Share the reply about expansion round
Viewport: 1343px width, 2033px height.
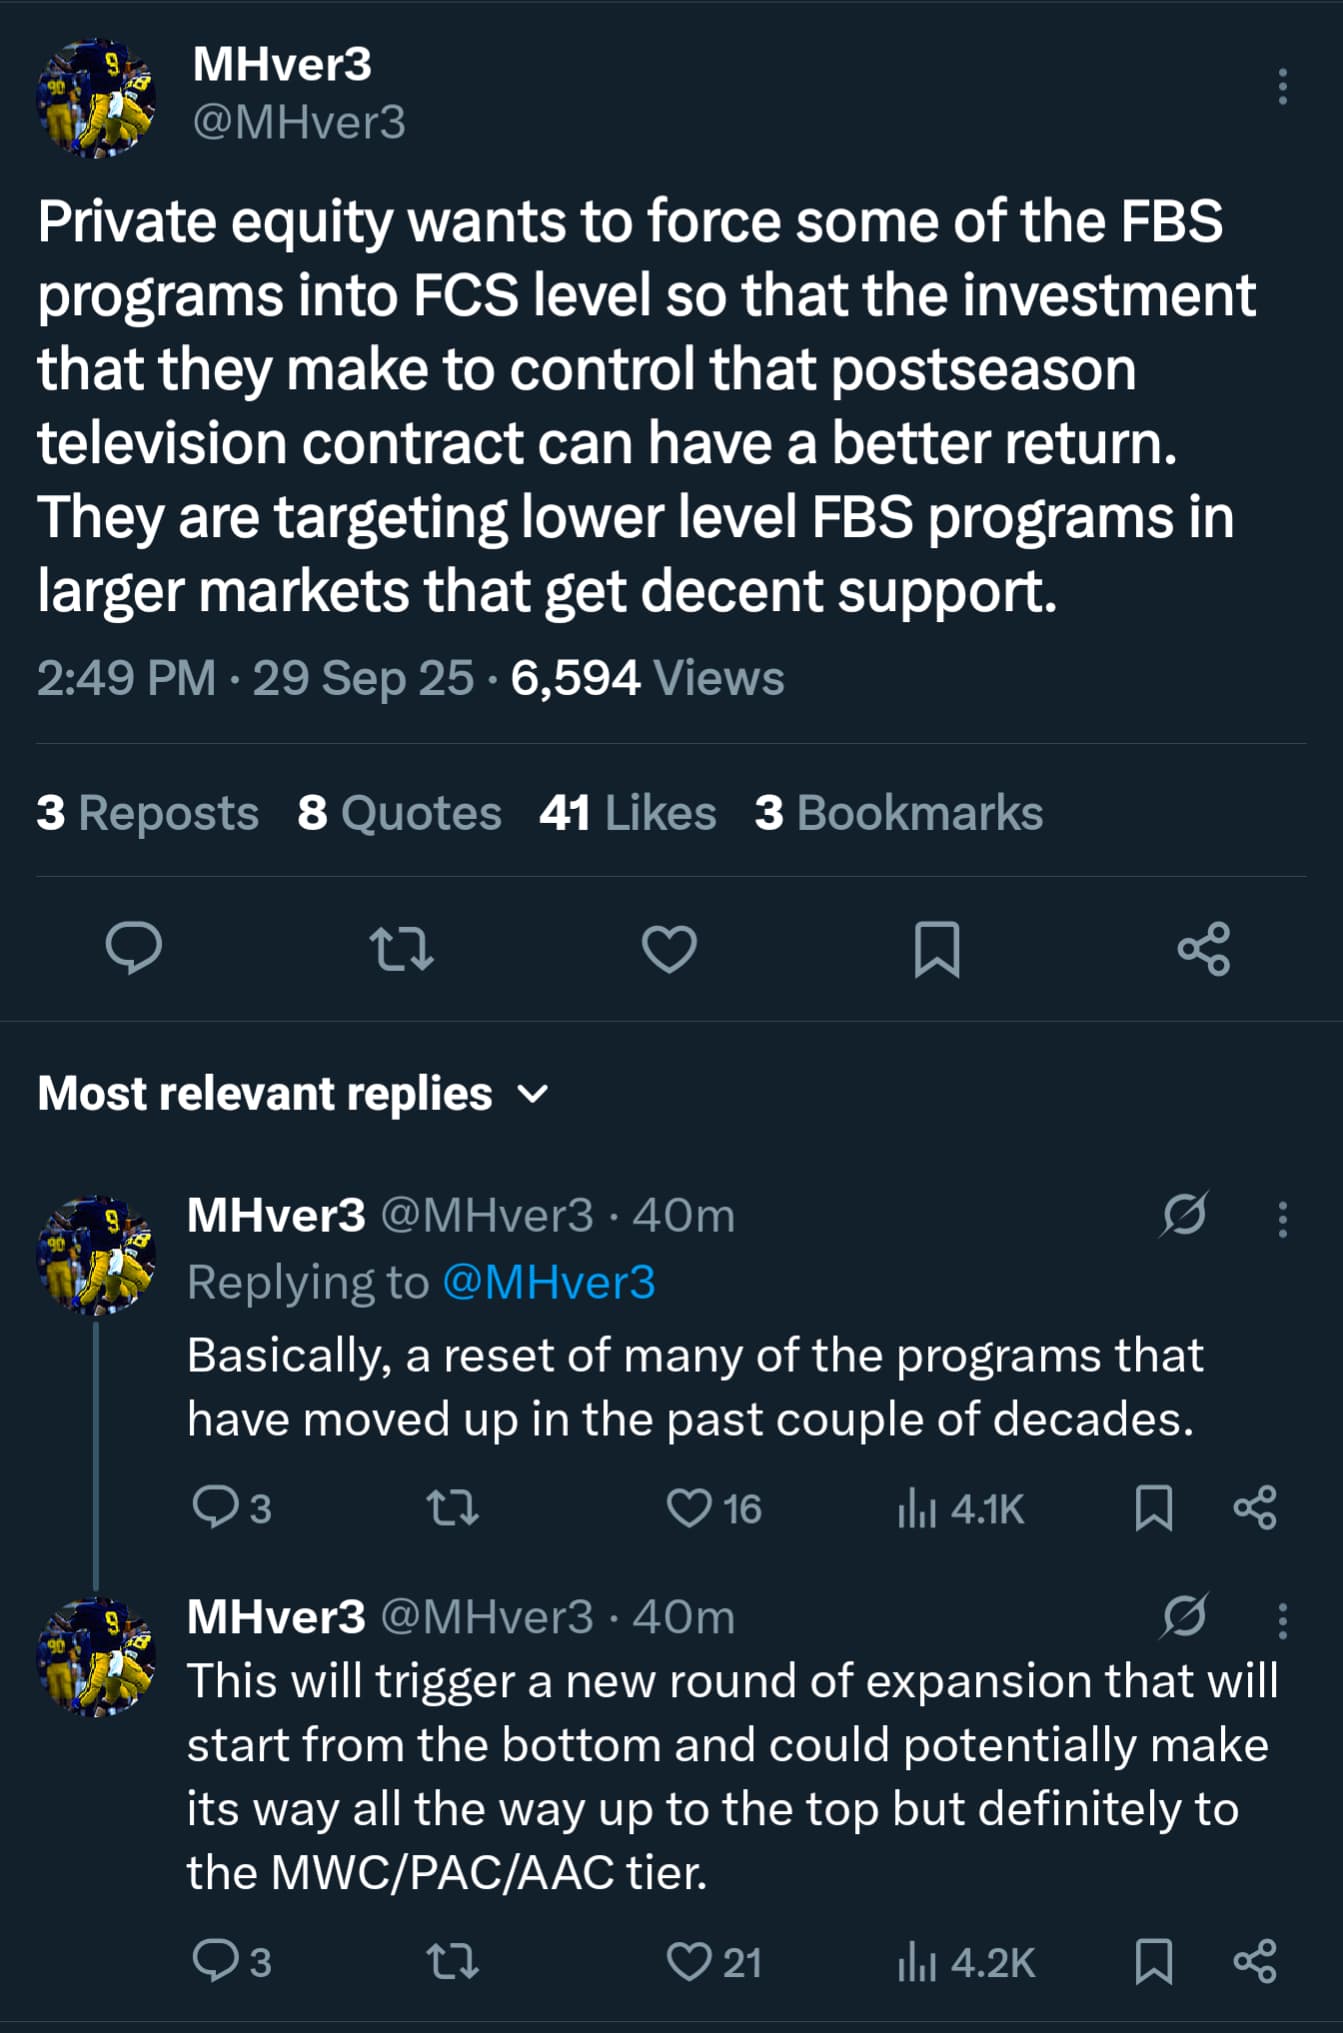pyautogui.click(x=1255, y=1961)
